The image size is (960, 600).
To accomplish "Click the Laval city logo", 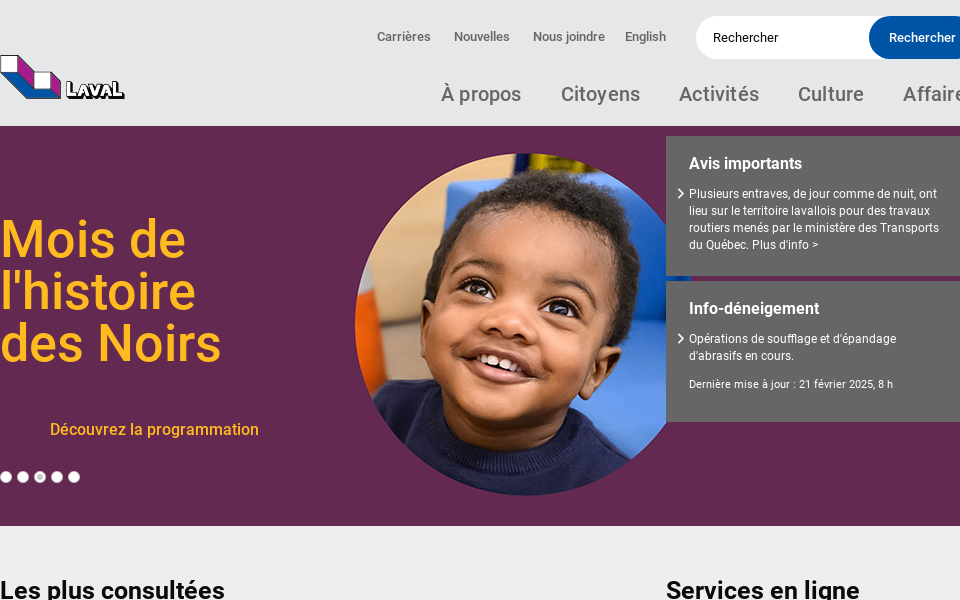I will pos(62,77).
